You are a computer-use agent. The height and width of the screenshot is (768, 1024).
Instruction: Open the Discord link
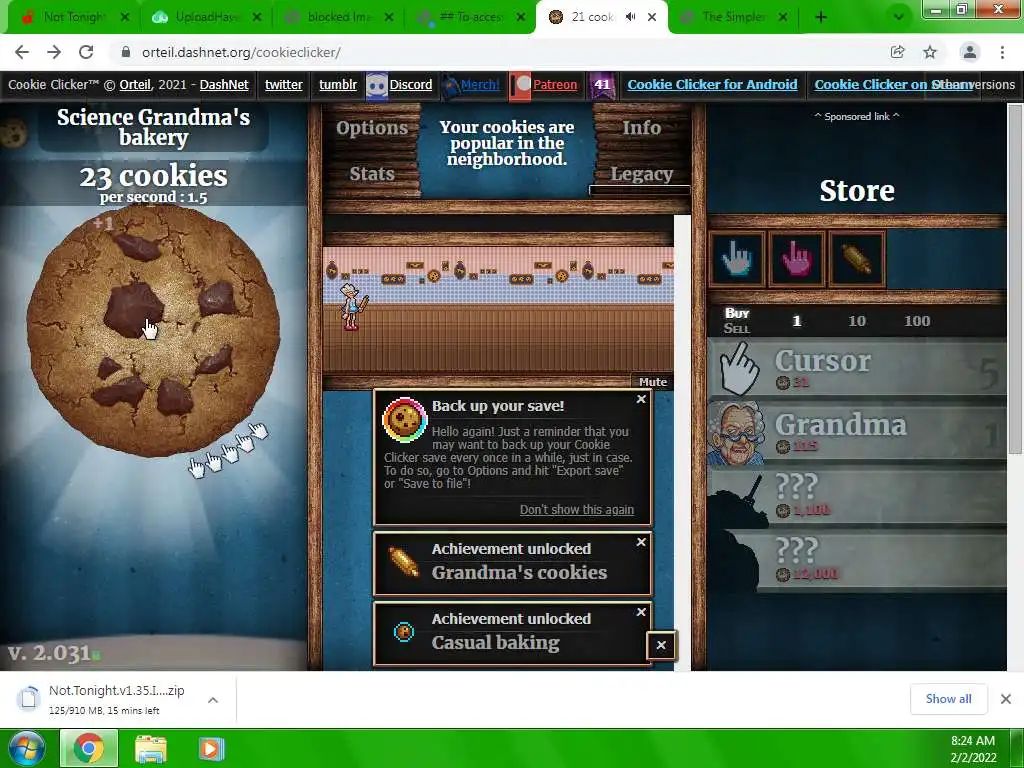point(410,84)
